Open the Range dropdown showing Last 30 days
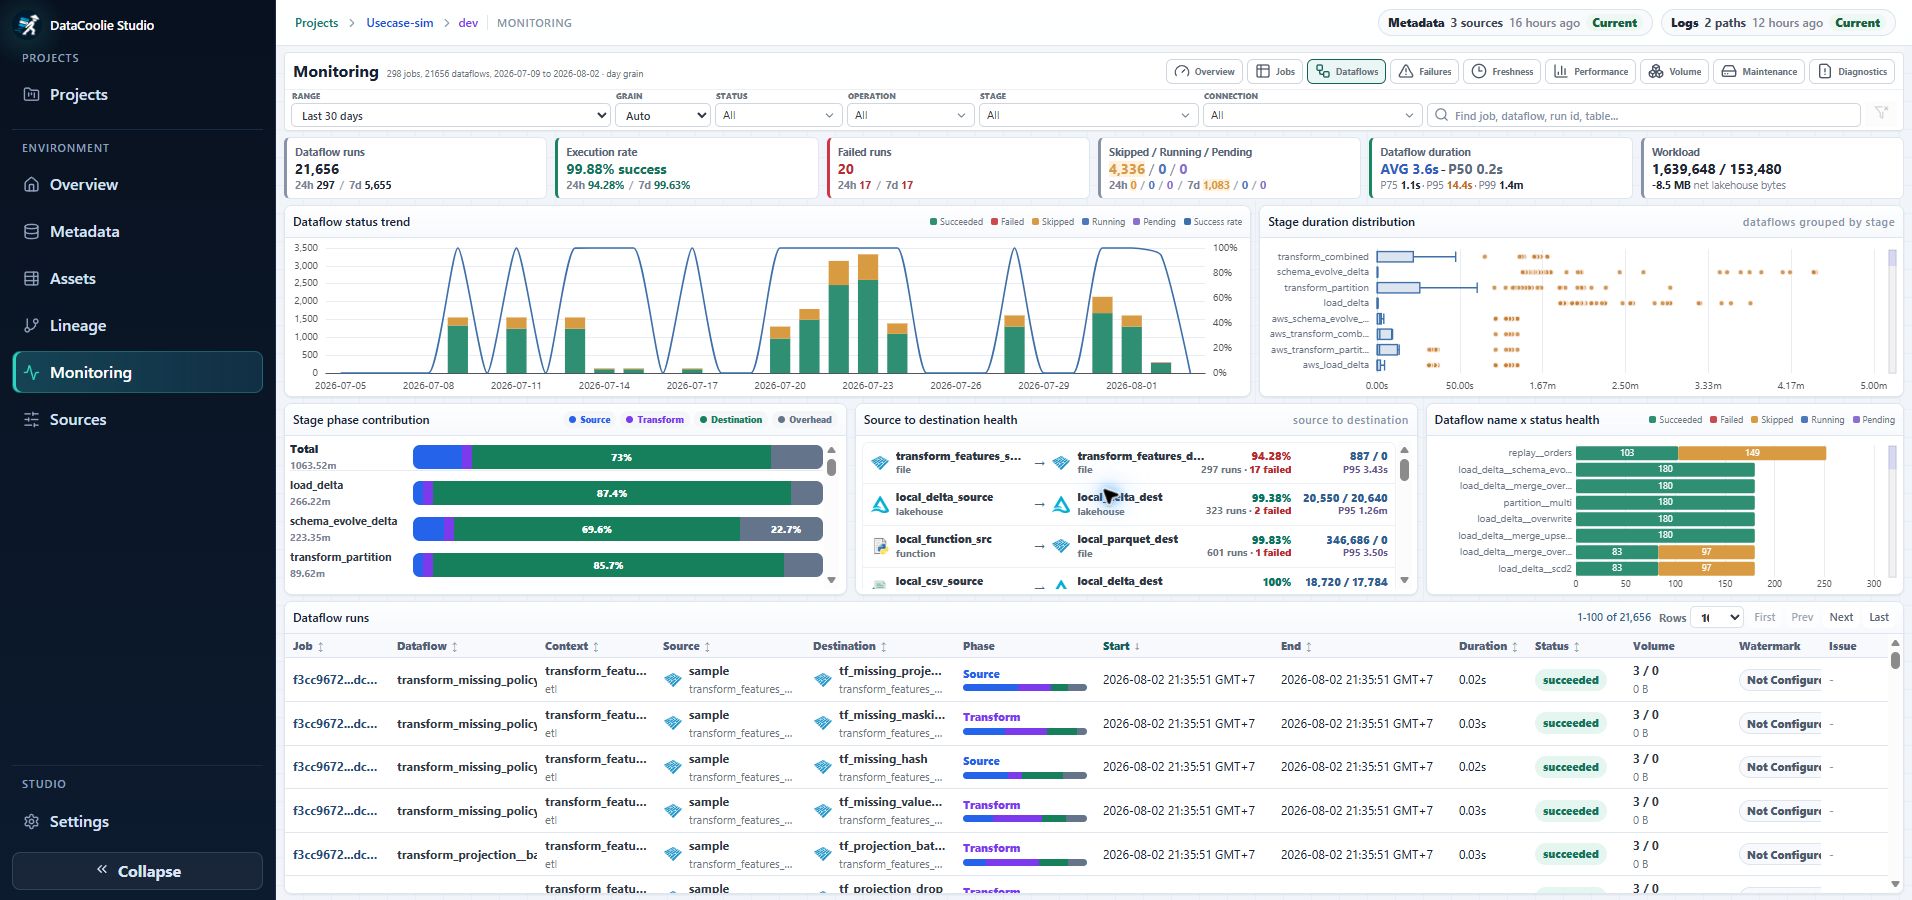This screenshot has width=1912, height=900. 450,116
